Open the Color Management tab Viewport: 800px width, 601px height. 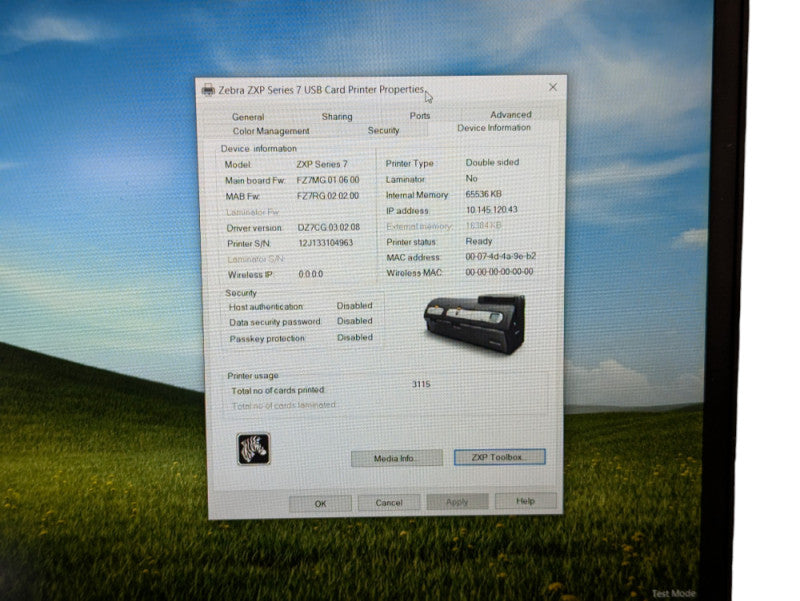[271, 131]
